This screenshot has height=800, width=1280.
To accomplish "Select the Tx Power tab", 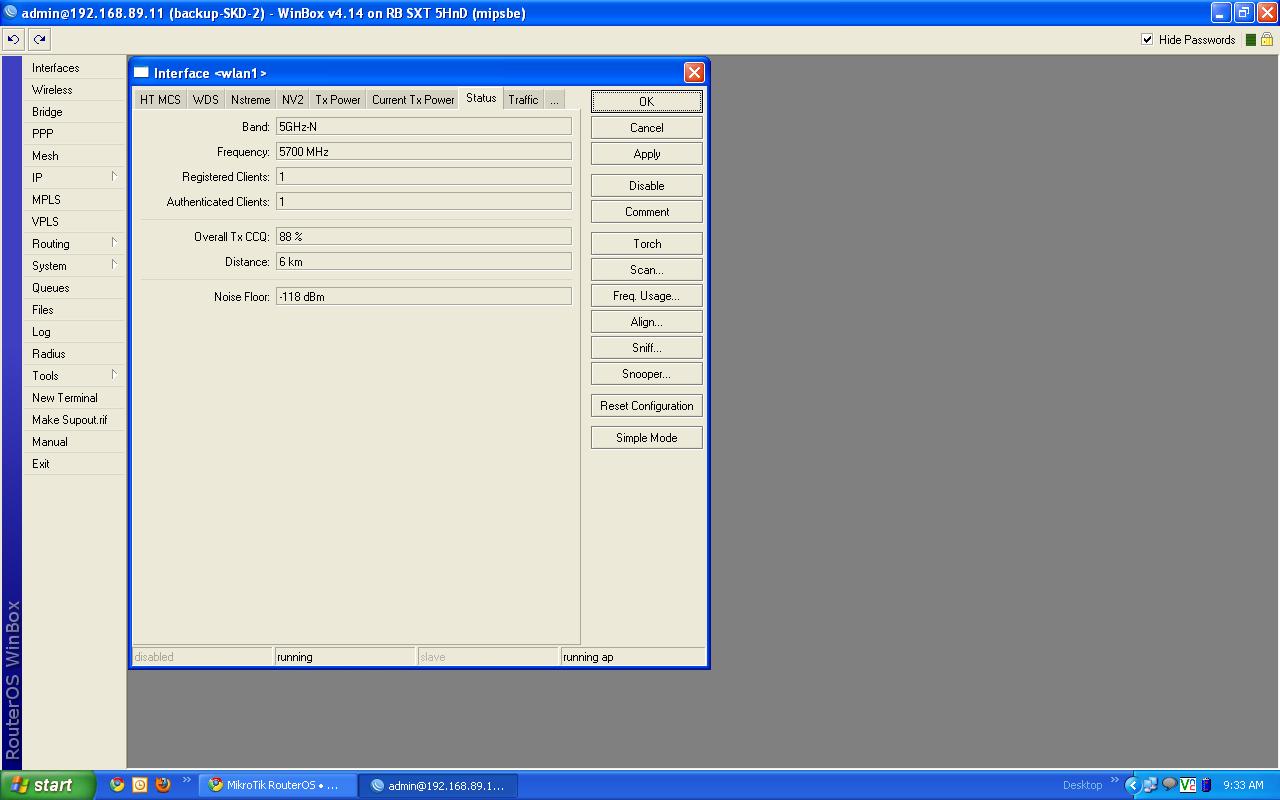I will (x=338, y=99).
